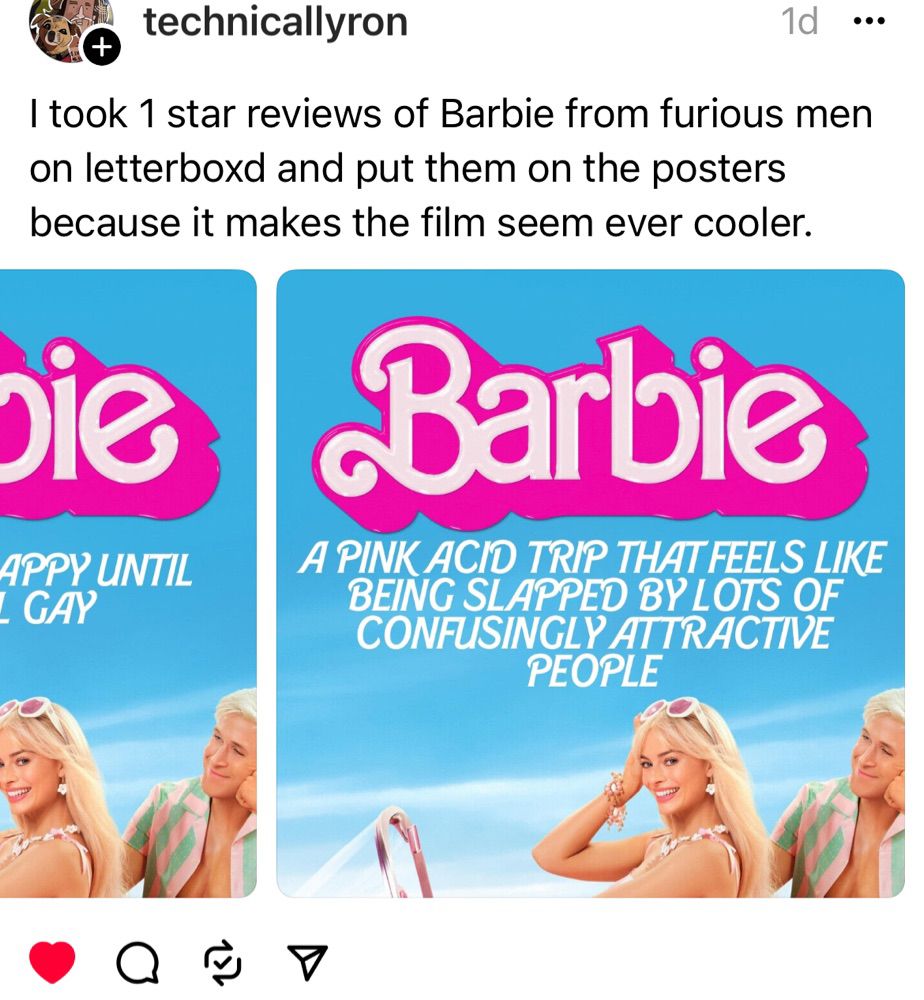Repost using the circular arrows icon
The image size is (924, 1000).
coord(223,962)
